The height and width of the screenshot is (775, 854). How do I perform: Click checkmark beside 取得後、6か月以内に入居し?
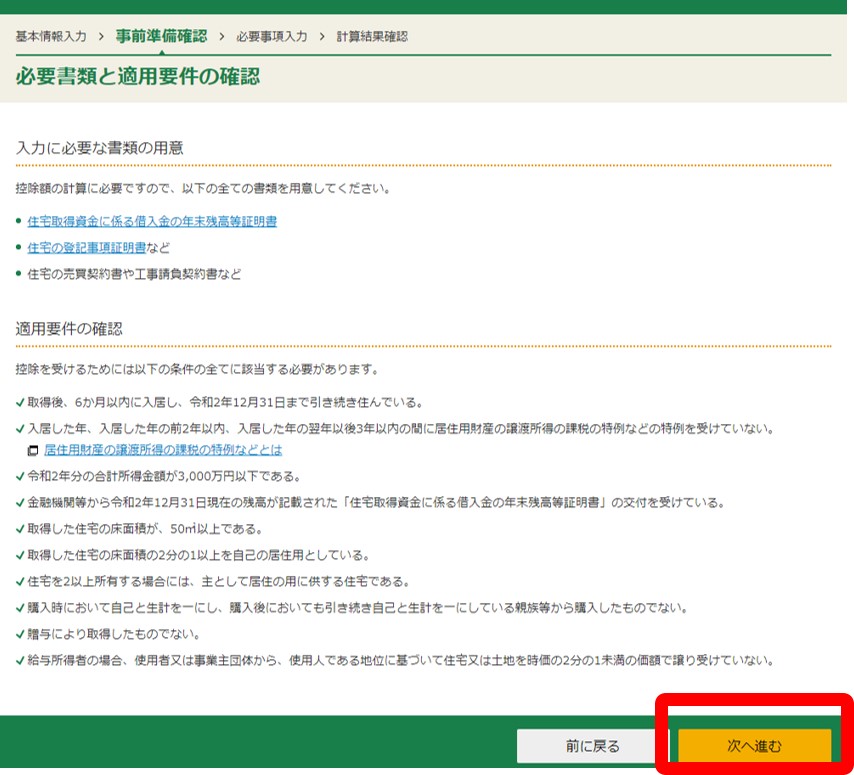point(20,402)
